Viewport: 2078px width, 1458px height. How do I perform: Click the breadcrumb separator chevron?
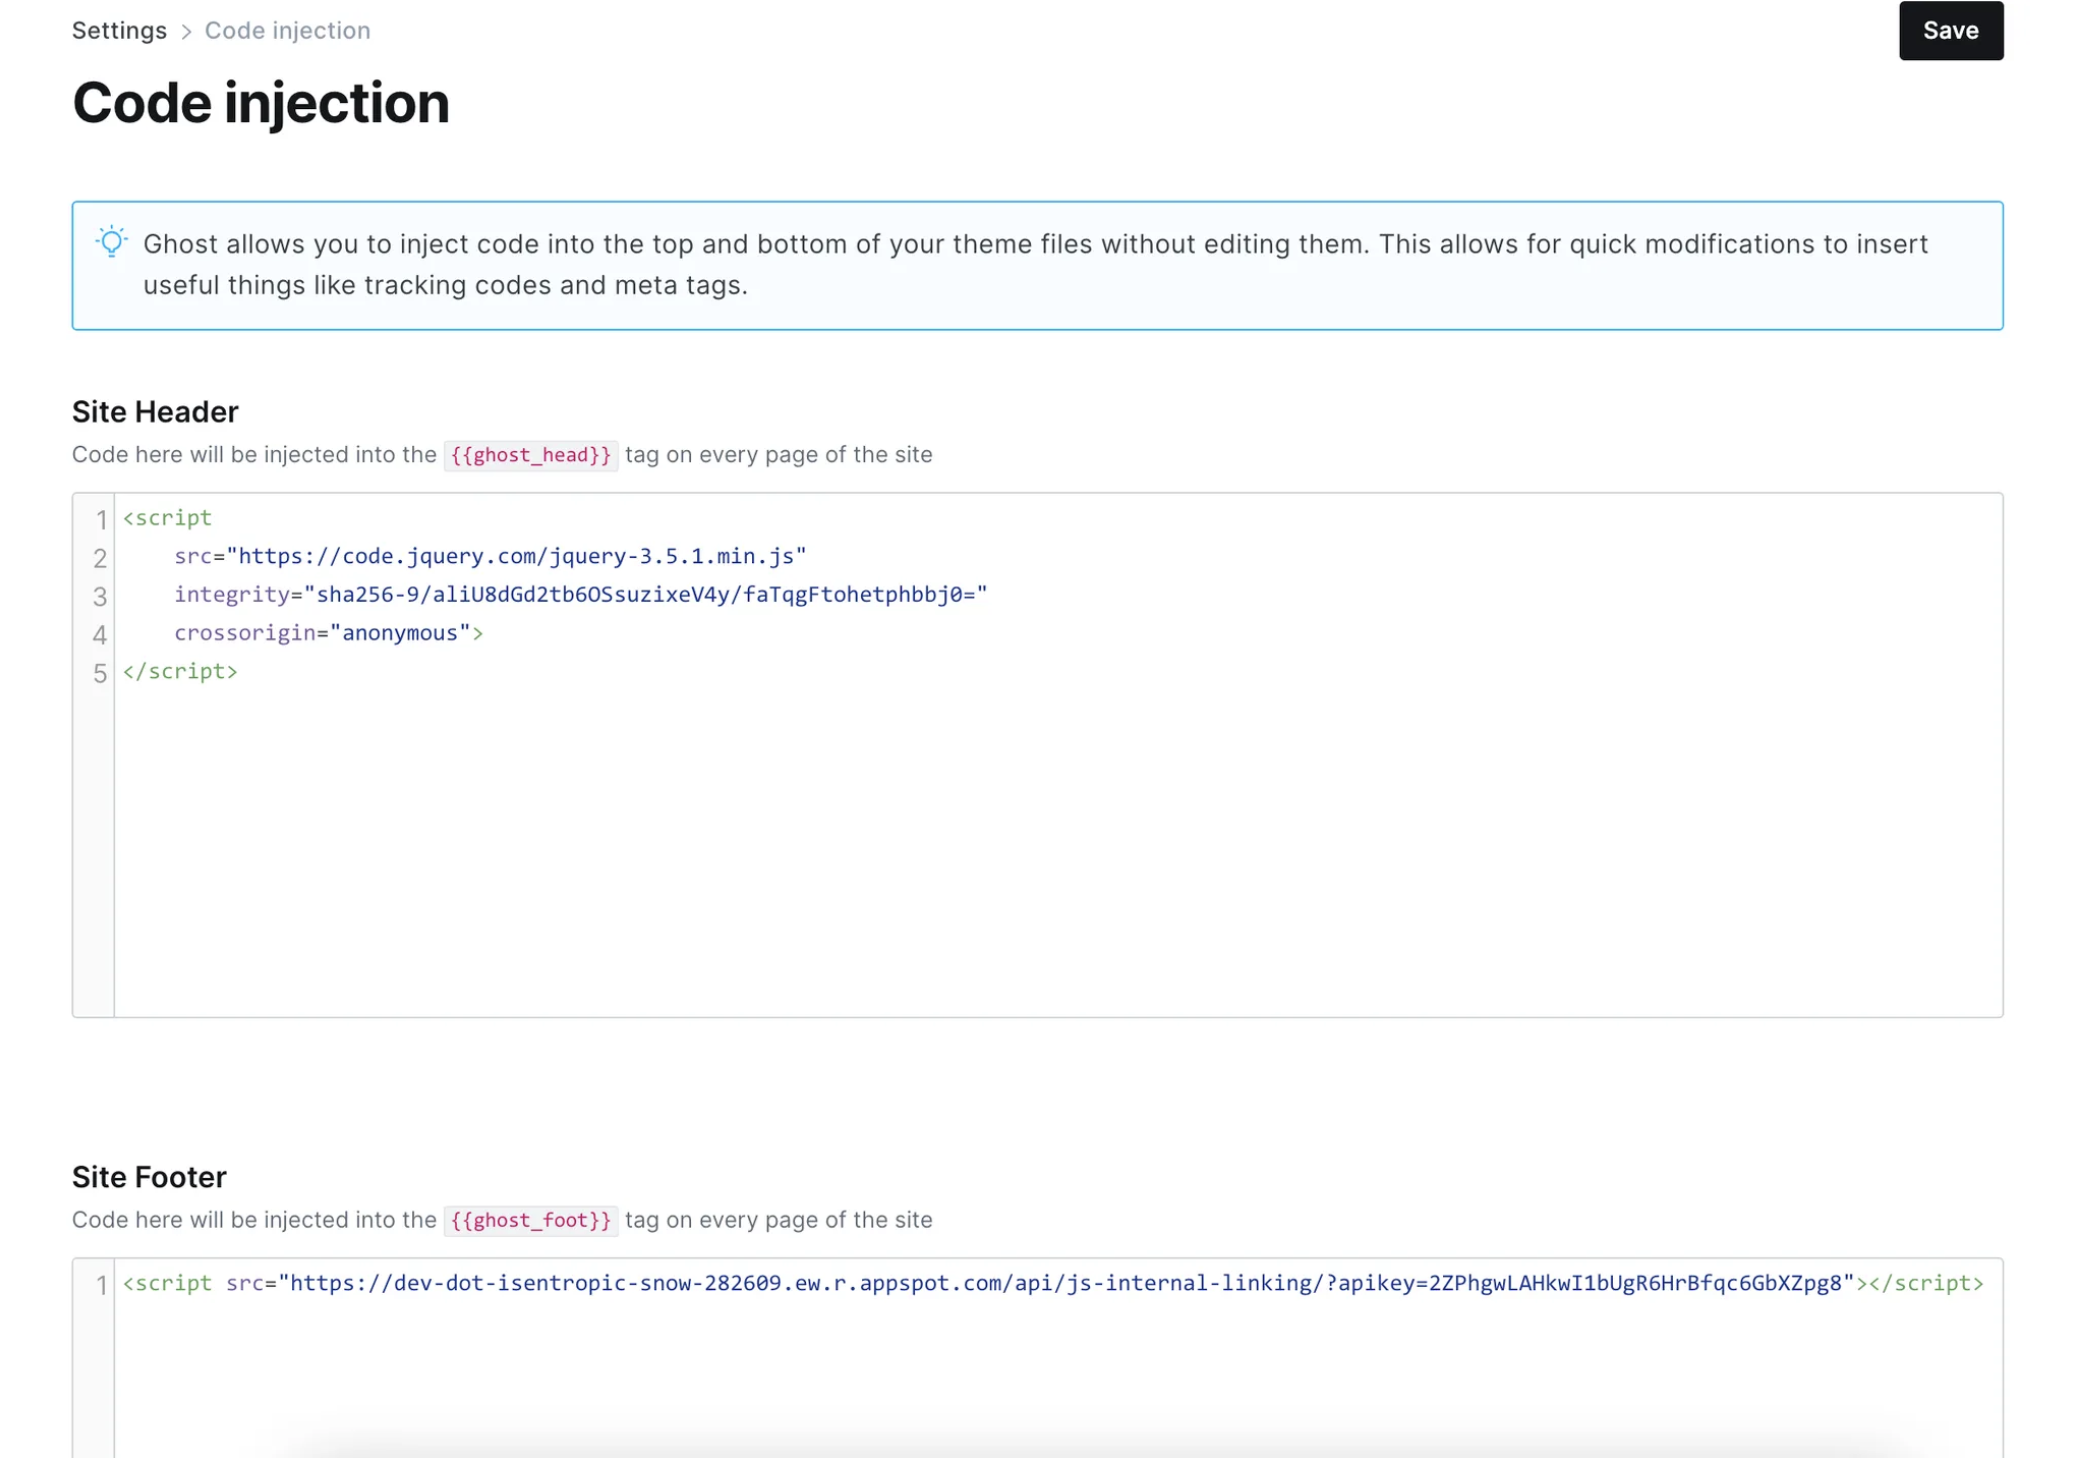pyautogui.click(x=186, y=31)
